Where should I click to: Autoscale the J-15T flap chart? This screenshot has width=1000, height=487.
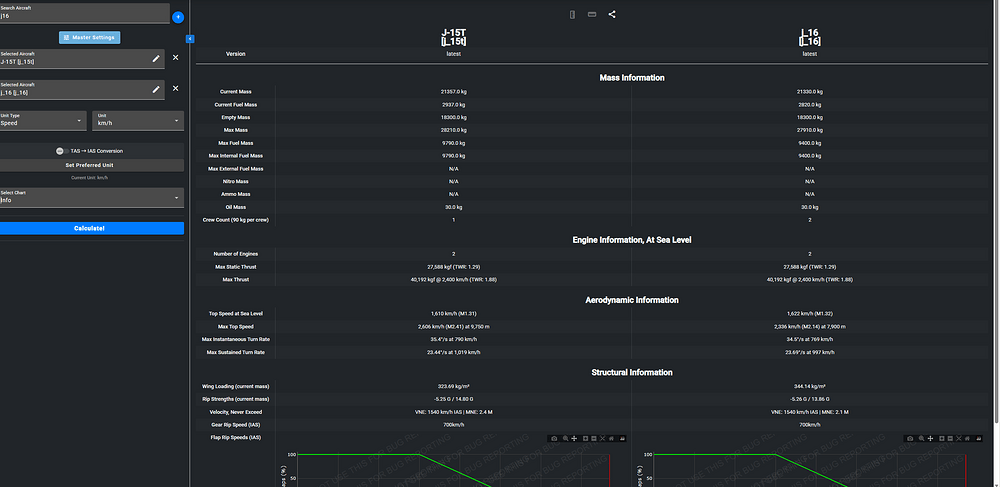coord(602,439)
